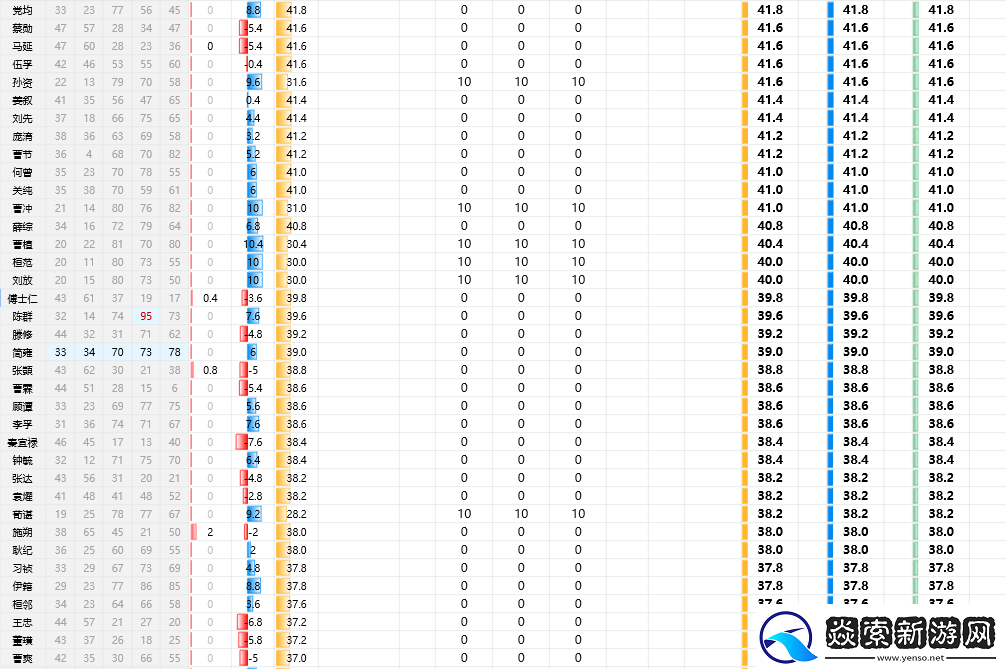The height and width of the screenshot is (669, 1006).
Task: Click the highlighted 78 in 简雍's row
Action: 175,352
